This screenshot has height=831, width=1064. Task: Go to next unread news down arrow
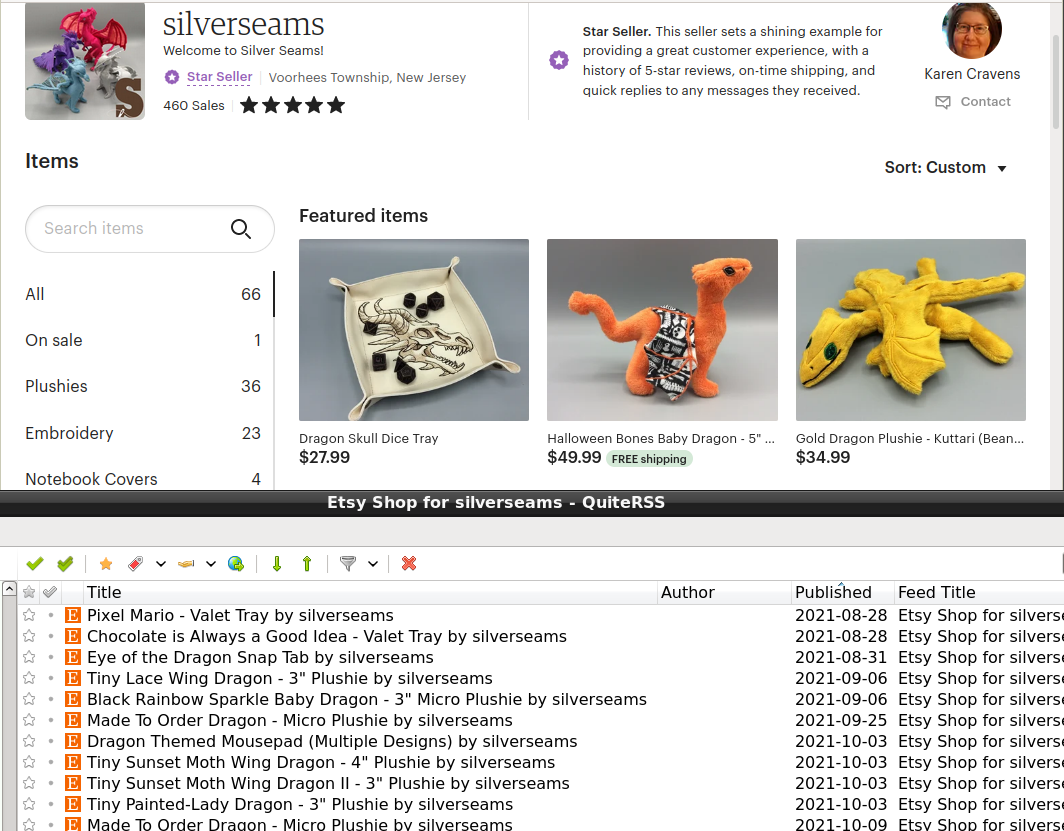pos(277,564)
